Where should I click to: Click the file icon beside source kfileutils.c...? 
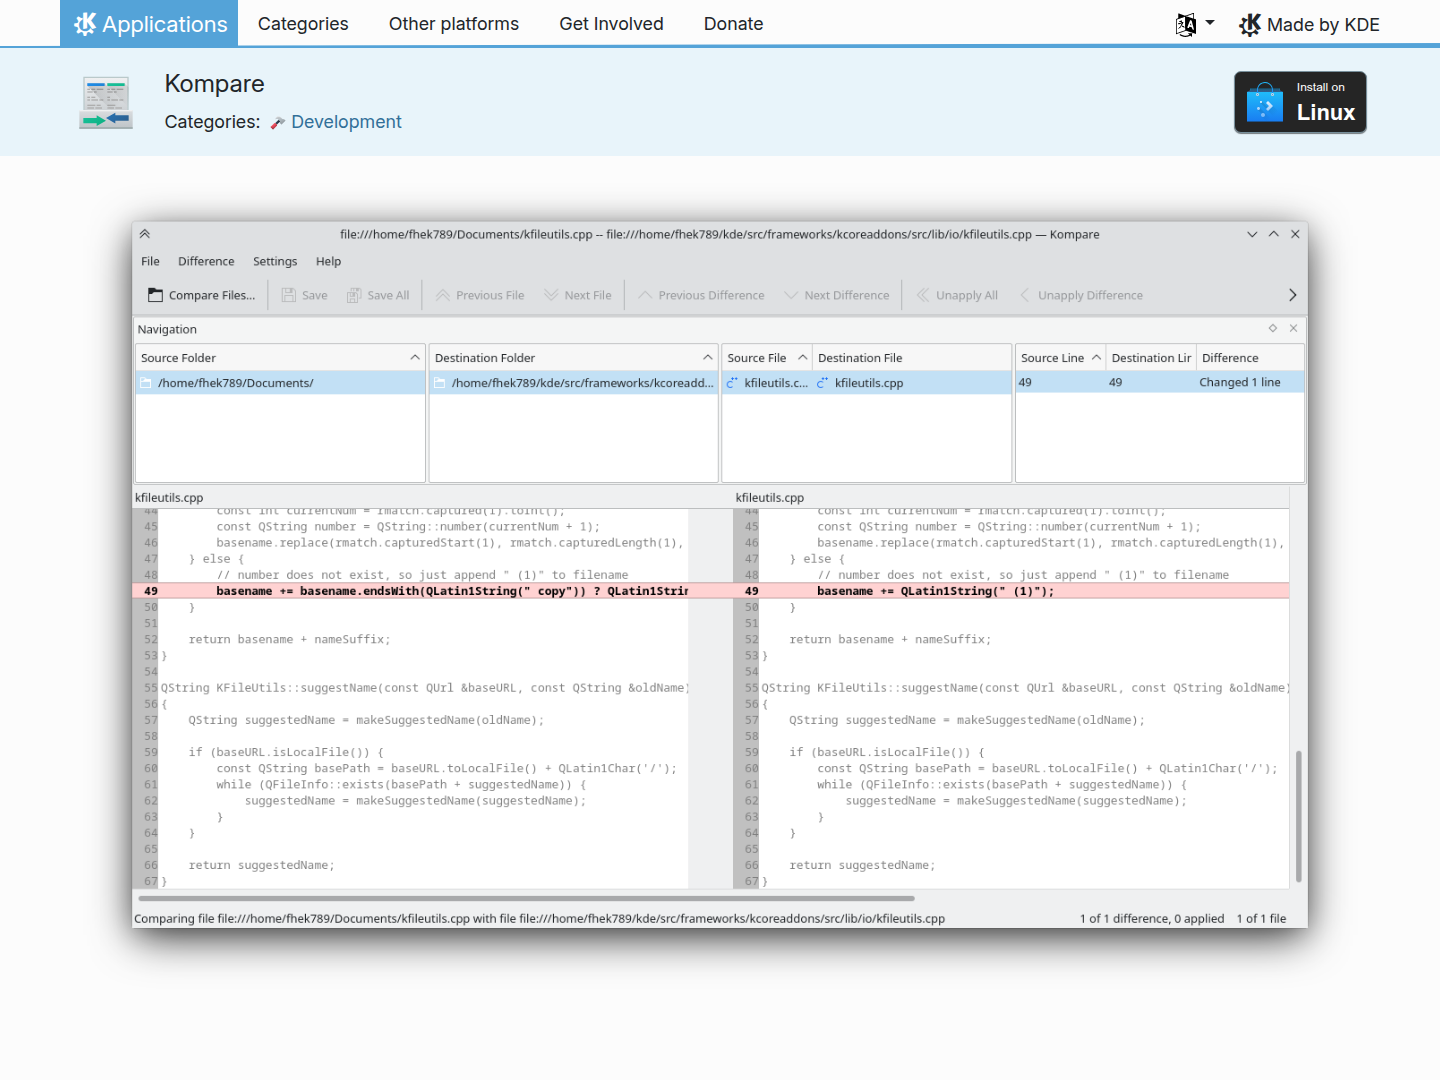point(732,383)
